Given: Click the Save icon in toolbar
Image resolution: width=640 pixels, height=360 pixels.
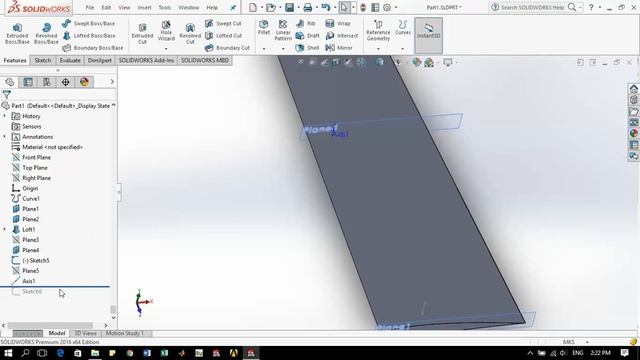Looking at the screenshot, I should [289, 7].
